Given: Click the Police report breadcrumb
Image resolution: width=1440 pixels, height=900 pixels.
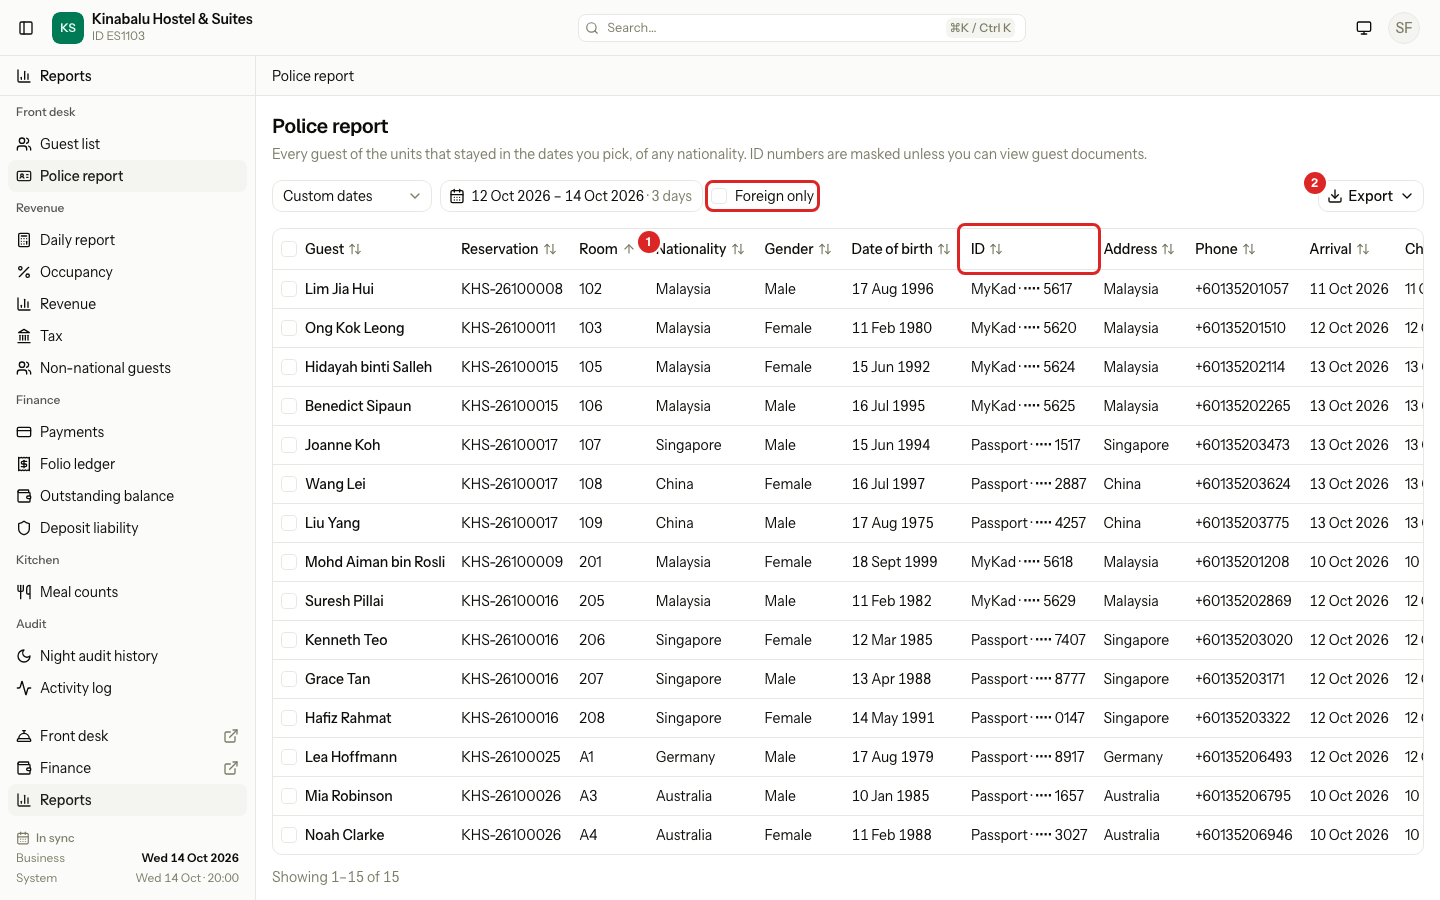Looking at the screenshot, I should [313, 76].
